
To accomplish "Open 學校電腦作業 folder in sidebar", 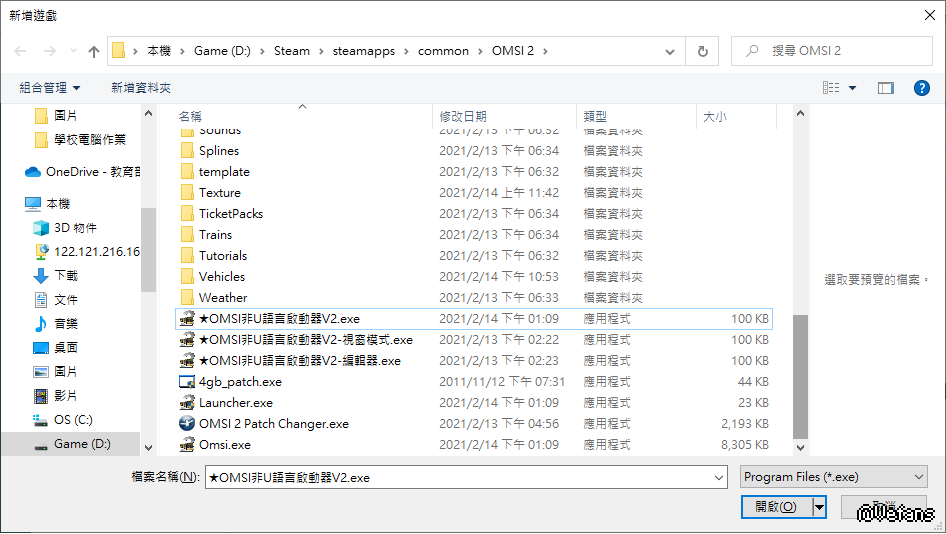I will pyautogui.click(x=89, y=139).
